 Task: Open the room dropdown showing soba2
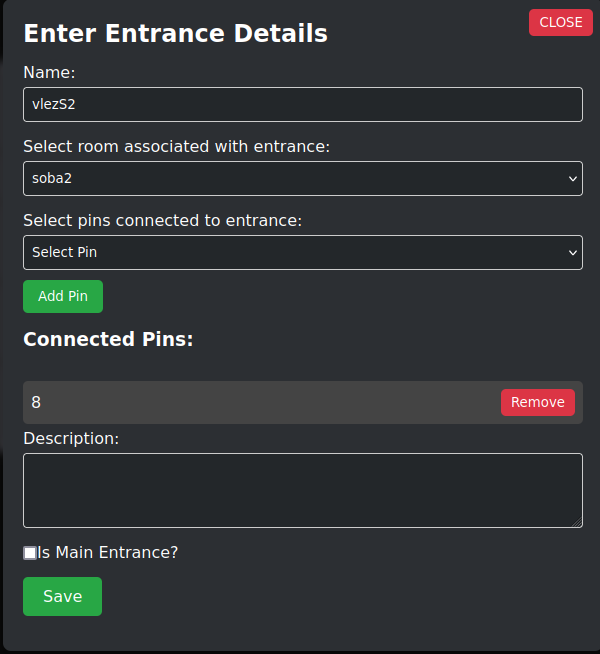click(302, 178)
